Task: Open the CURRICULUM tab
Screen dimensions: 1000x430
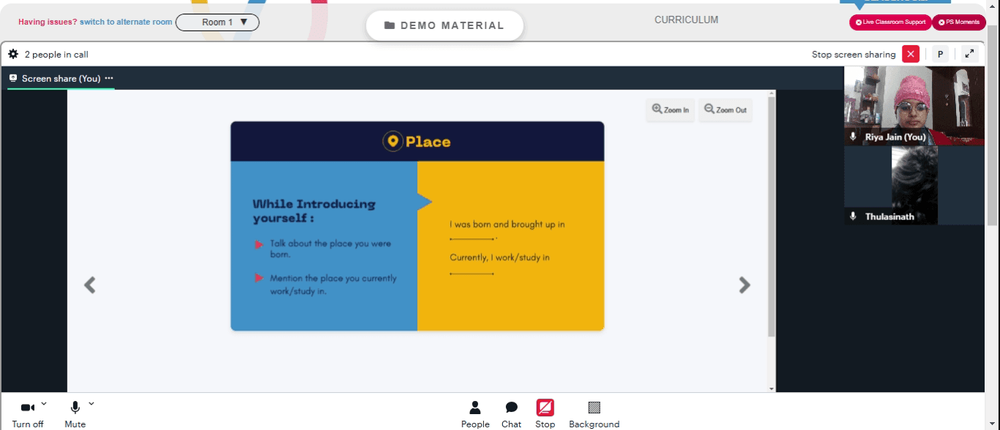Action: pyautogui.click(x=686, y=20)
